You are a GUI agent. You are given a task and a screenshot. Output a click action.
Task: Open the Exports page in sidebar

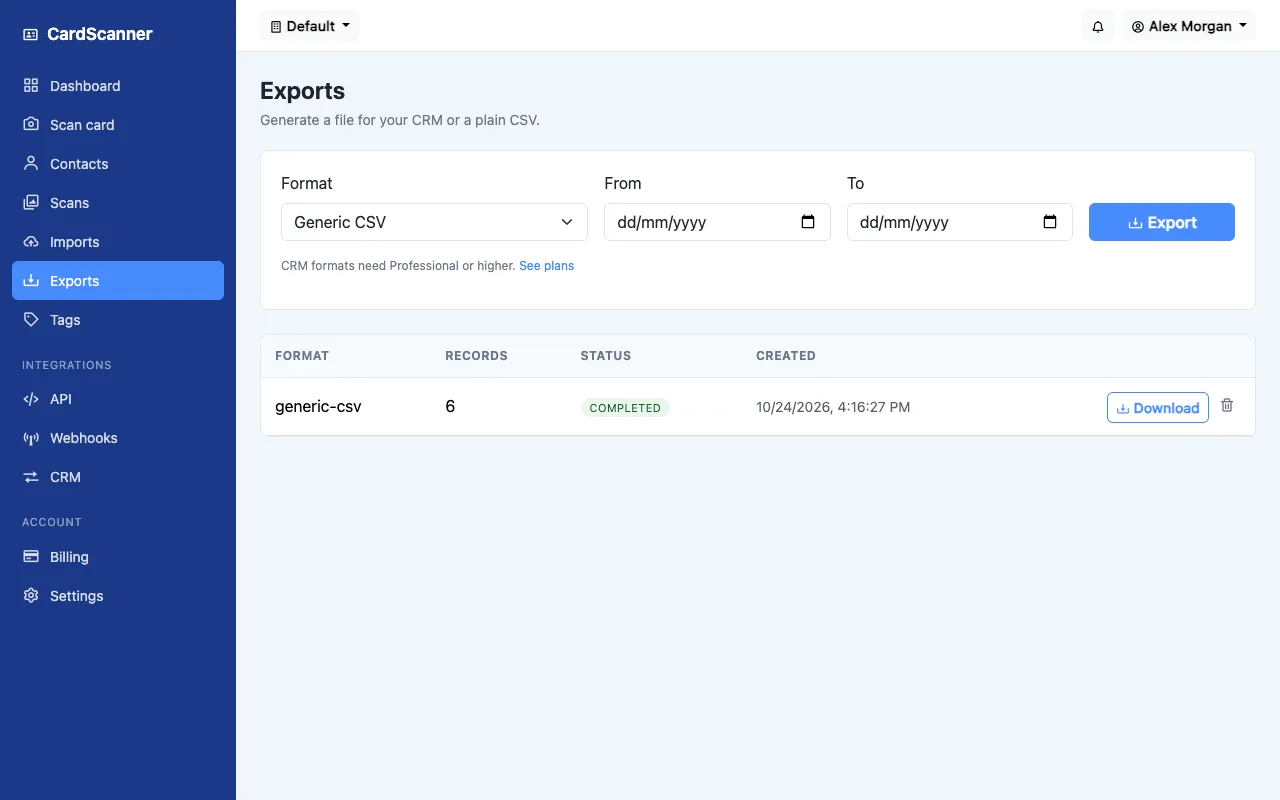coord(118,281)
